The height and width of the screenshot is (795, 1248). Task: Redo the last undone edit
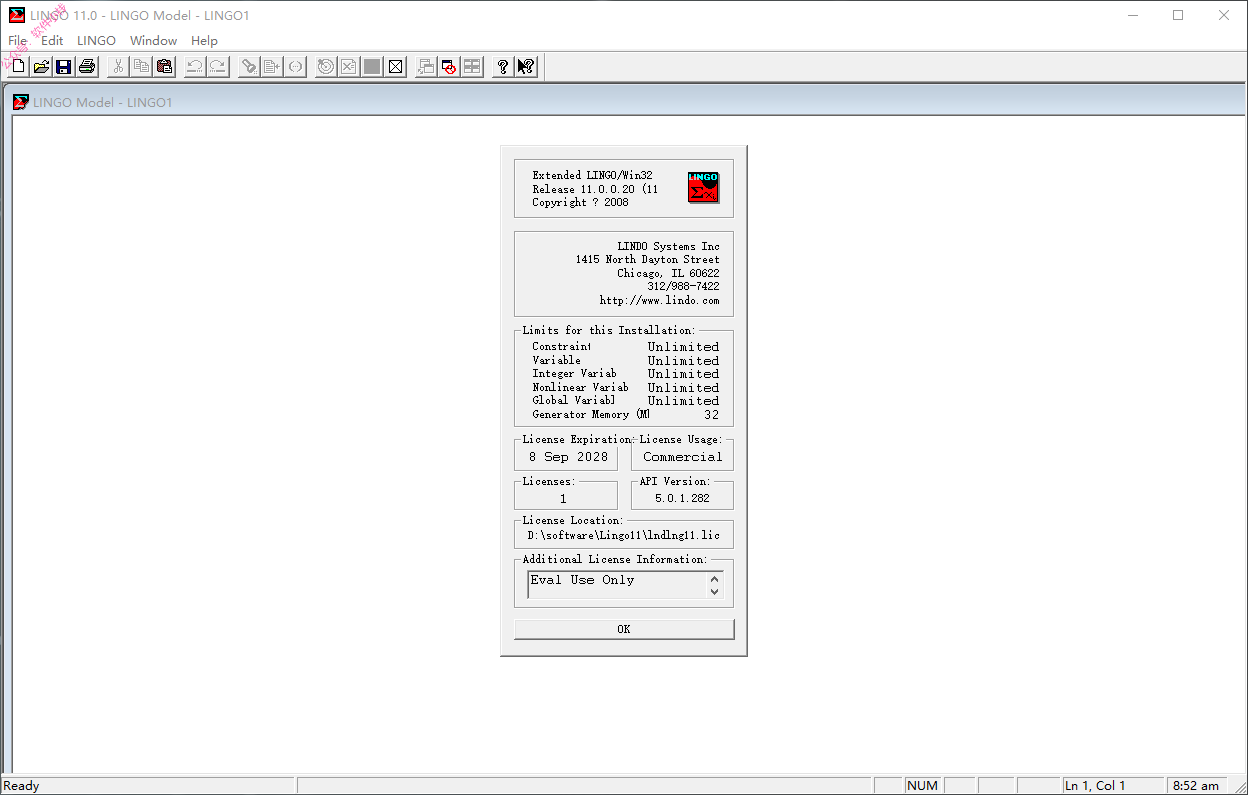click(x=218, y=67)
